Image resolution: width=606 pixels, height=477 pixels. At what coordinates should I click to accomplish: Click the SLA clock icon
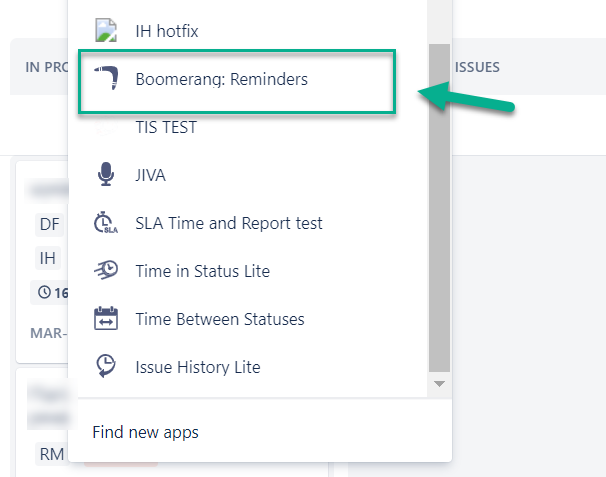coord(106,223)
